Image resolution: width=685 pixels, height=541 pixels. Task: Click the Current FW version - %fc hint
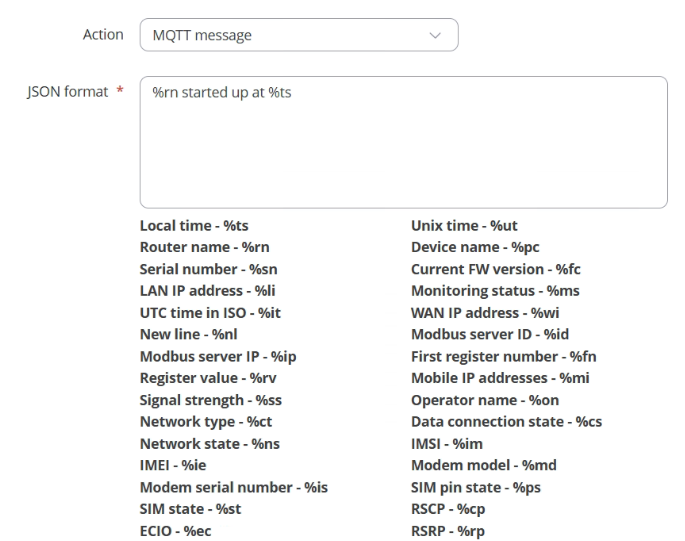pyautogui.click(x=495, y=269)
